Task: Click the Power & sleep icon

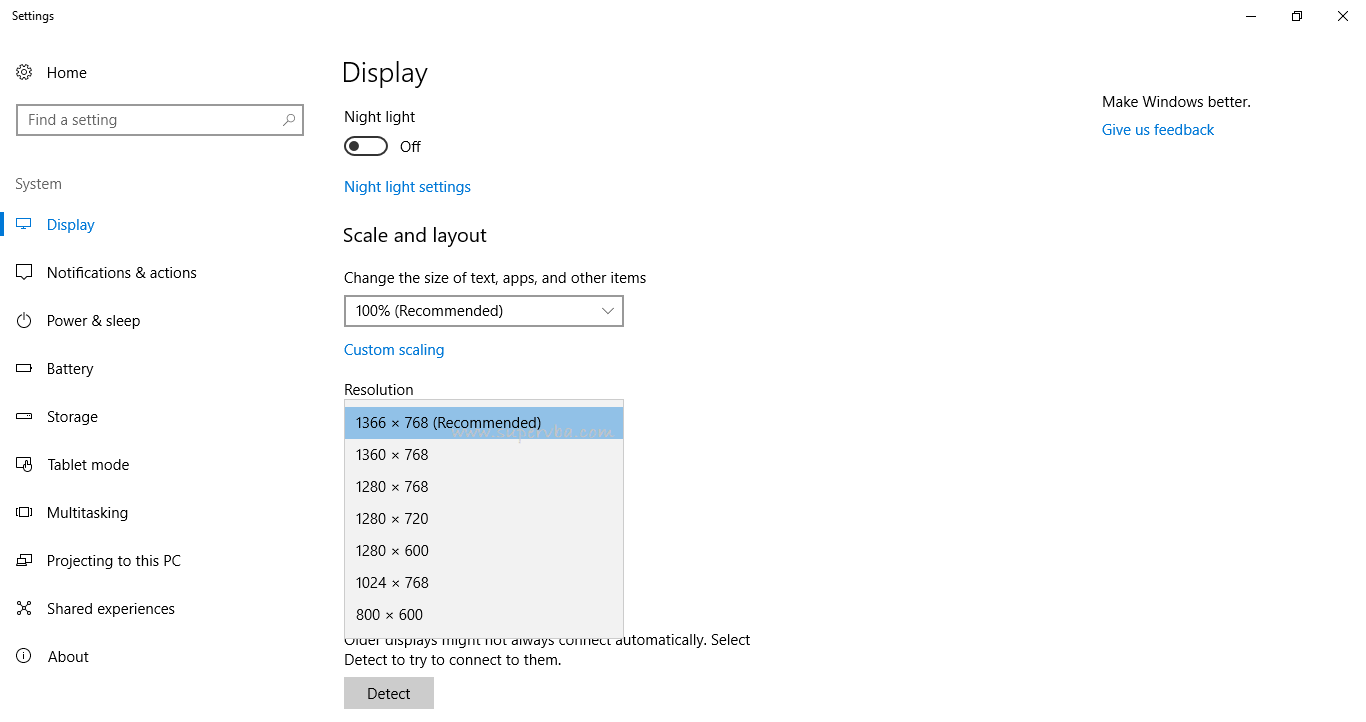Action: [24, 321]
